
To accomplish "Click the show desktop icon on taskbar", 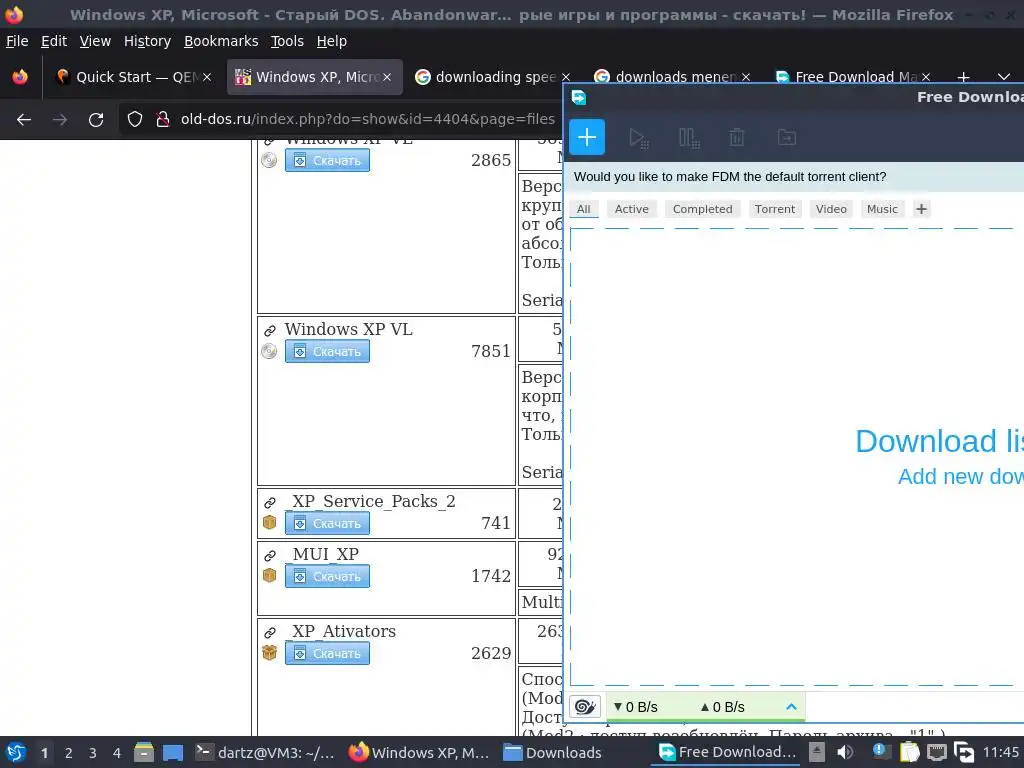I will (x=172, y=753).
